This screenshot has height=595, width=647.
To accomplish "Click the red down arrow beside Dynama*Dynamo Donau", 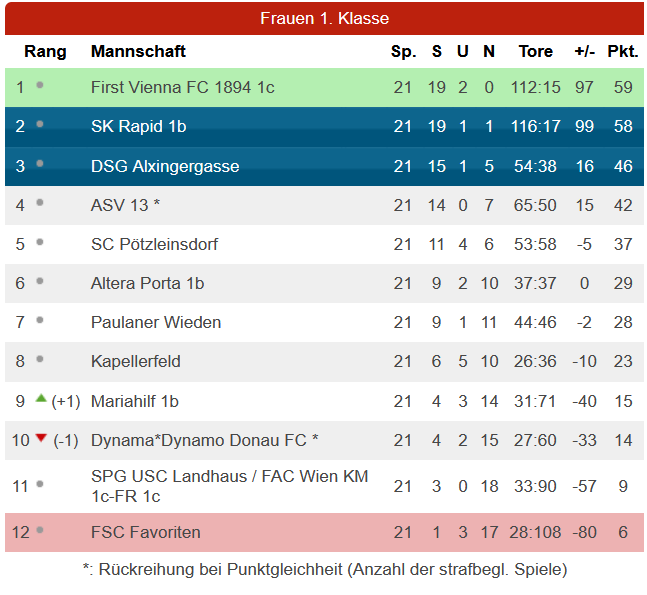I will 41,438.
